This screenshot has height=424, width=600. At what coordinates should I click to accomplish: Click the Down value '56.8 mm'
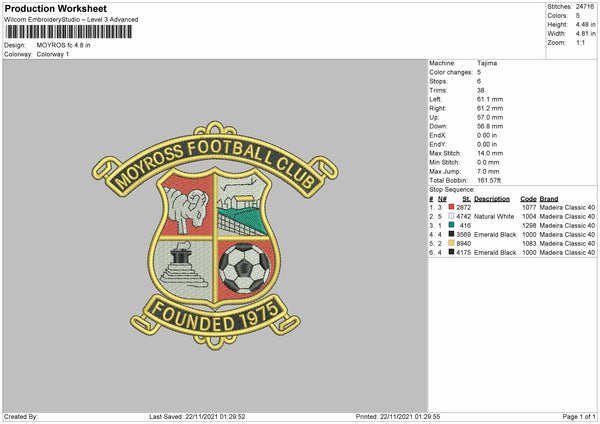pyautogui.click(x=490, y=126)
